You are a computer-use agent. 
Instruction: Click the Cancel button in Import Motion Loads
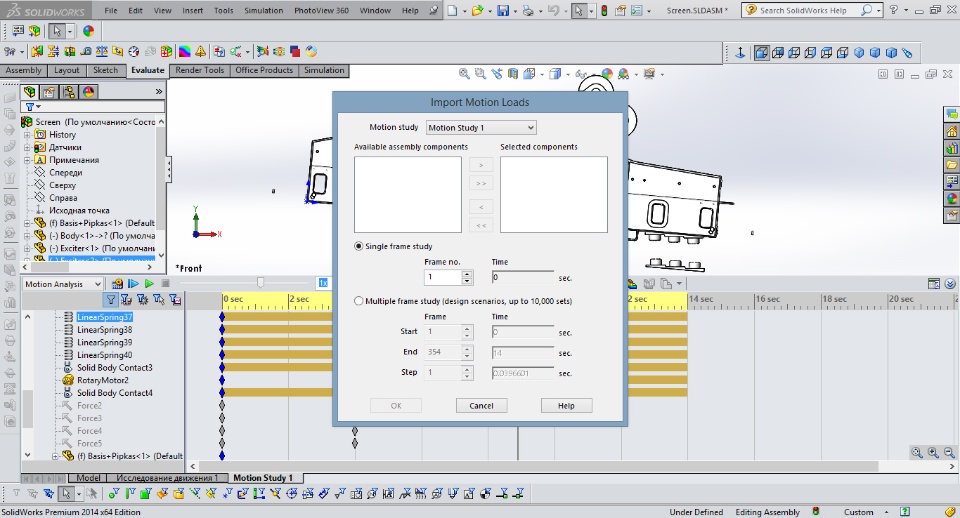click(481, 405)
